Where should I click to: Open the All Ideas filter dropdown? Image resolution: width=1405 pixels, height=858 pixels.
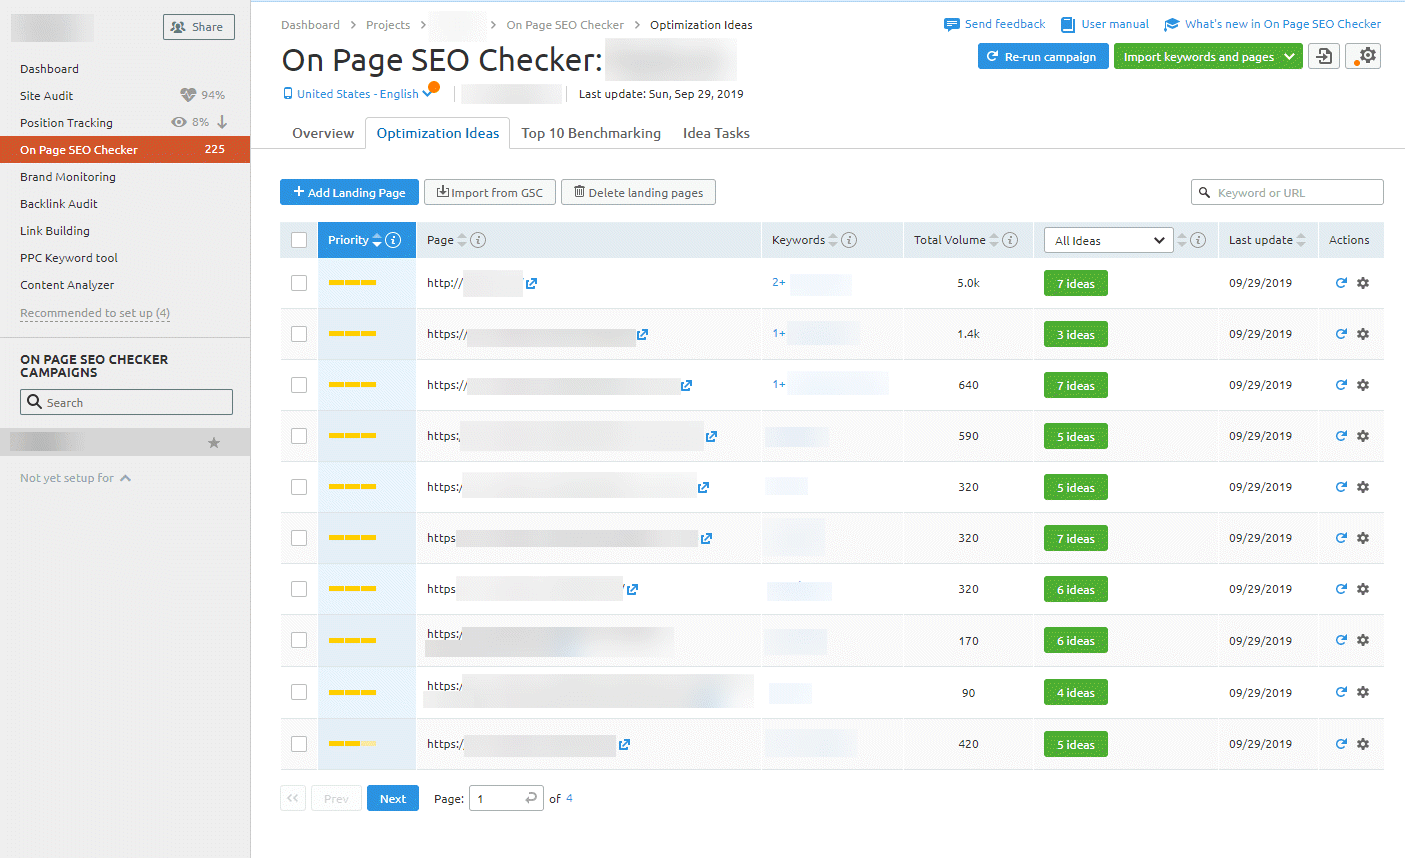pos(1108,239)
